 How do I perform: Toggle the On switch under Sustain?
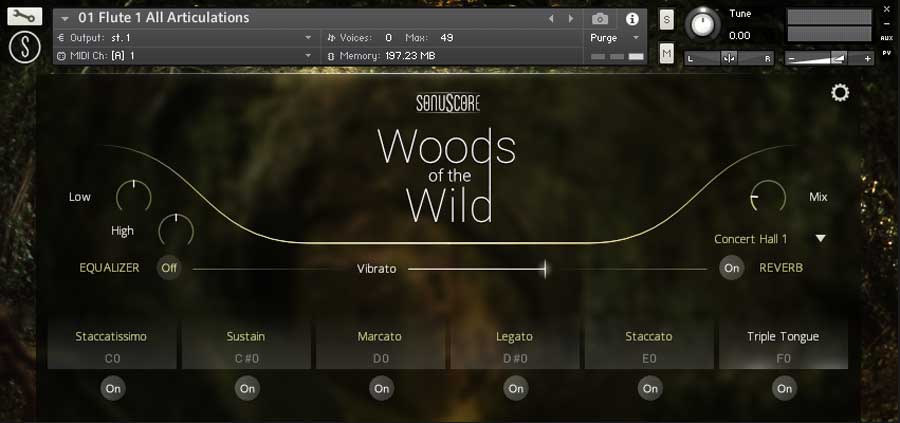coord(247,389)
